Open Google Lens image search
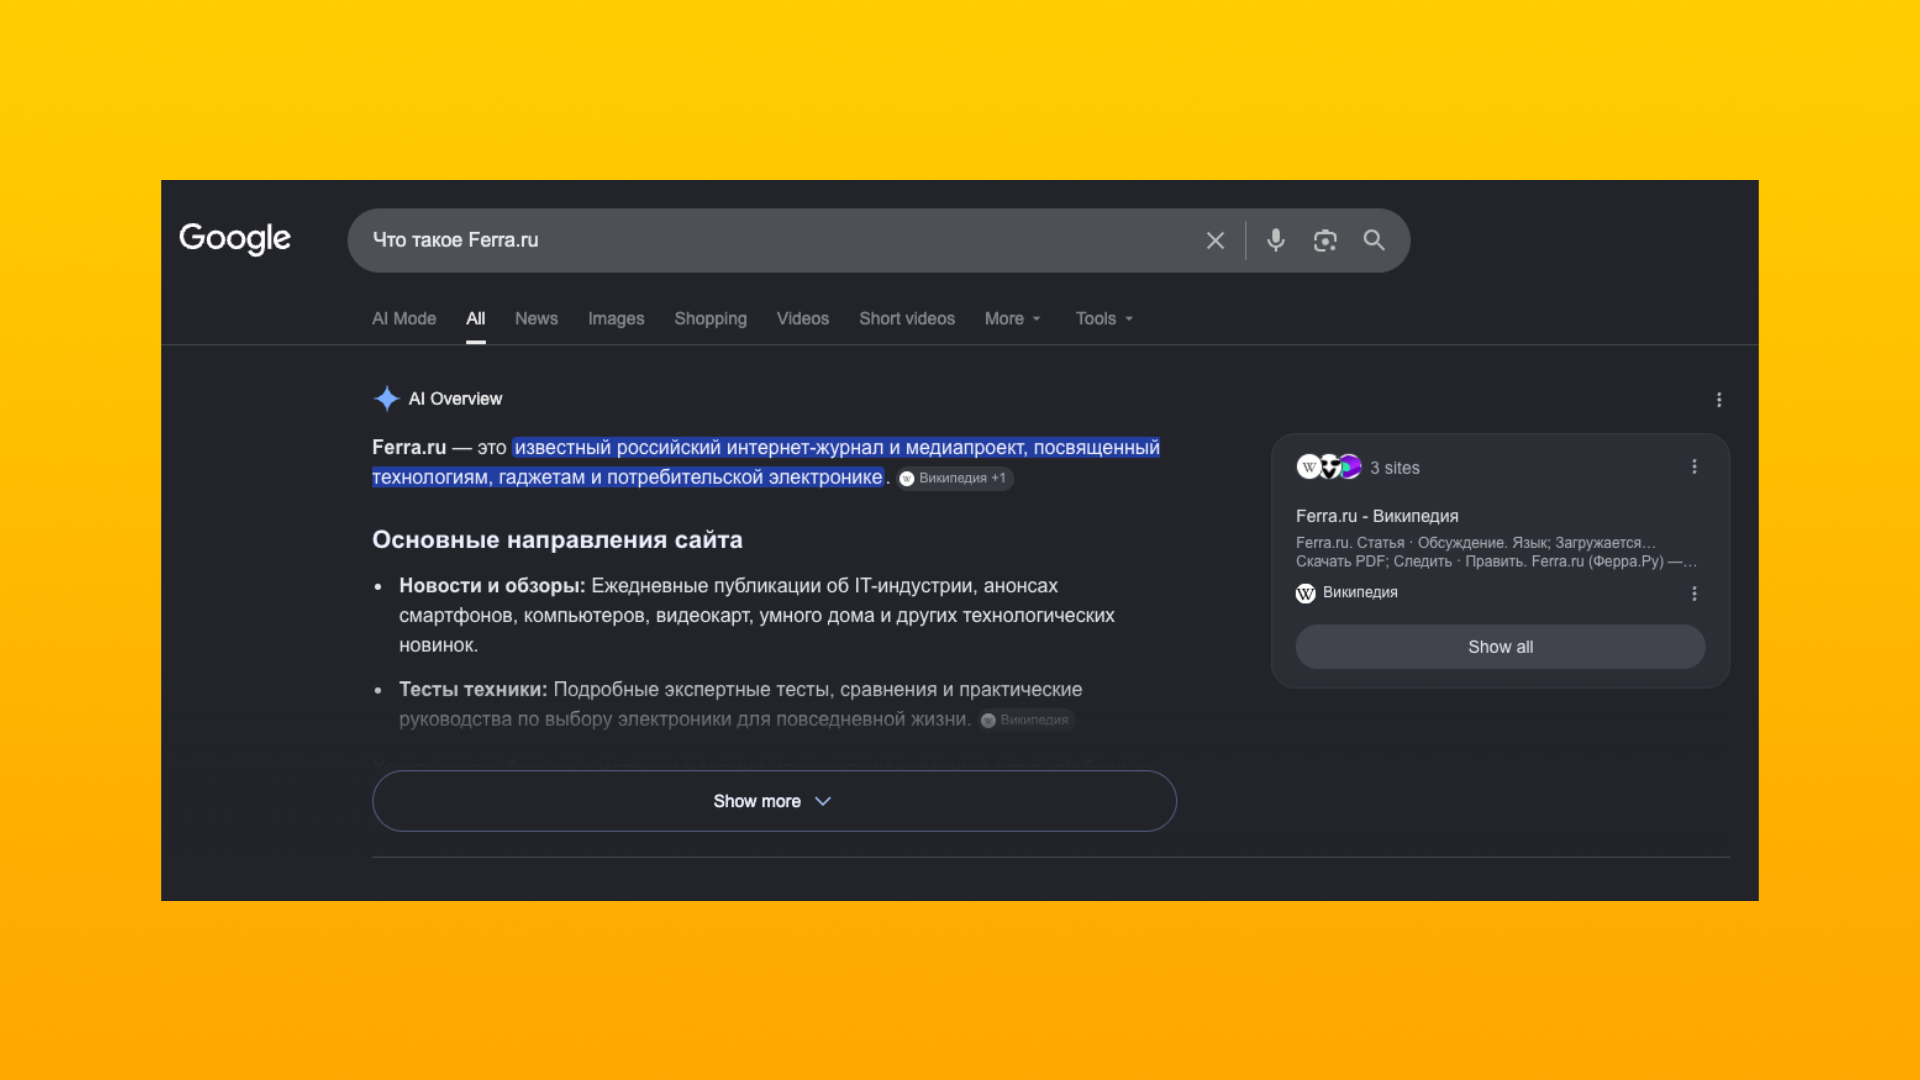1920x1080 pixels. coord(1325,240)
